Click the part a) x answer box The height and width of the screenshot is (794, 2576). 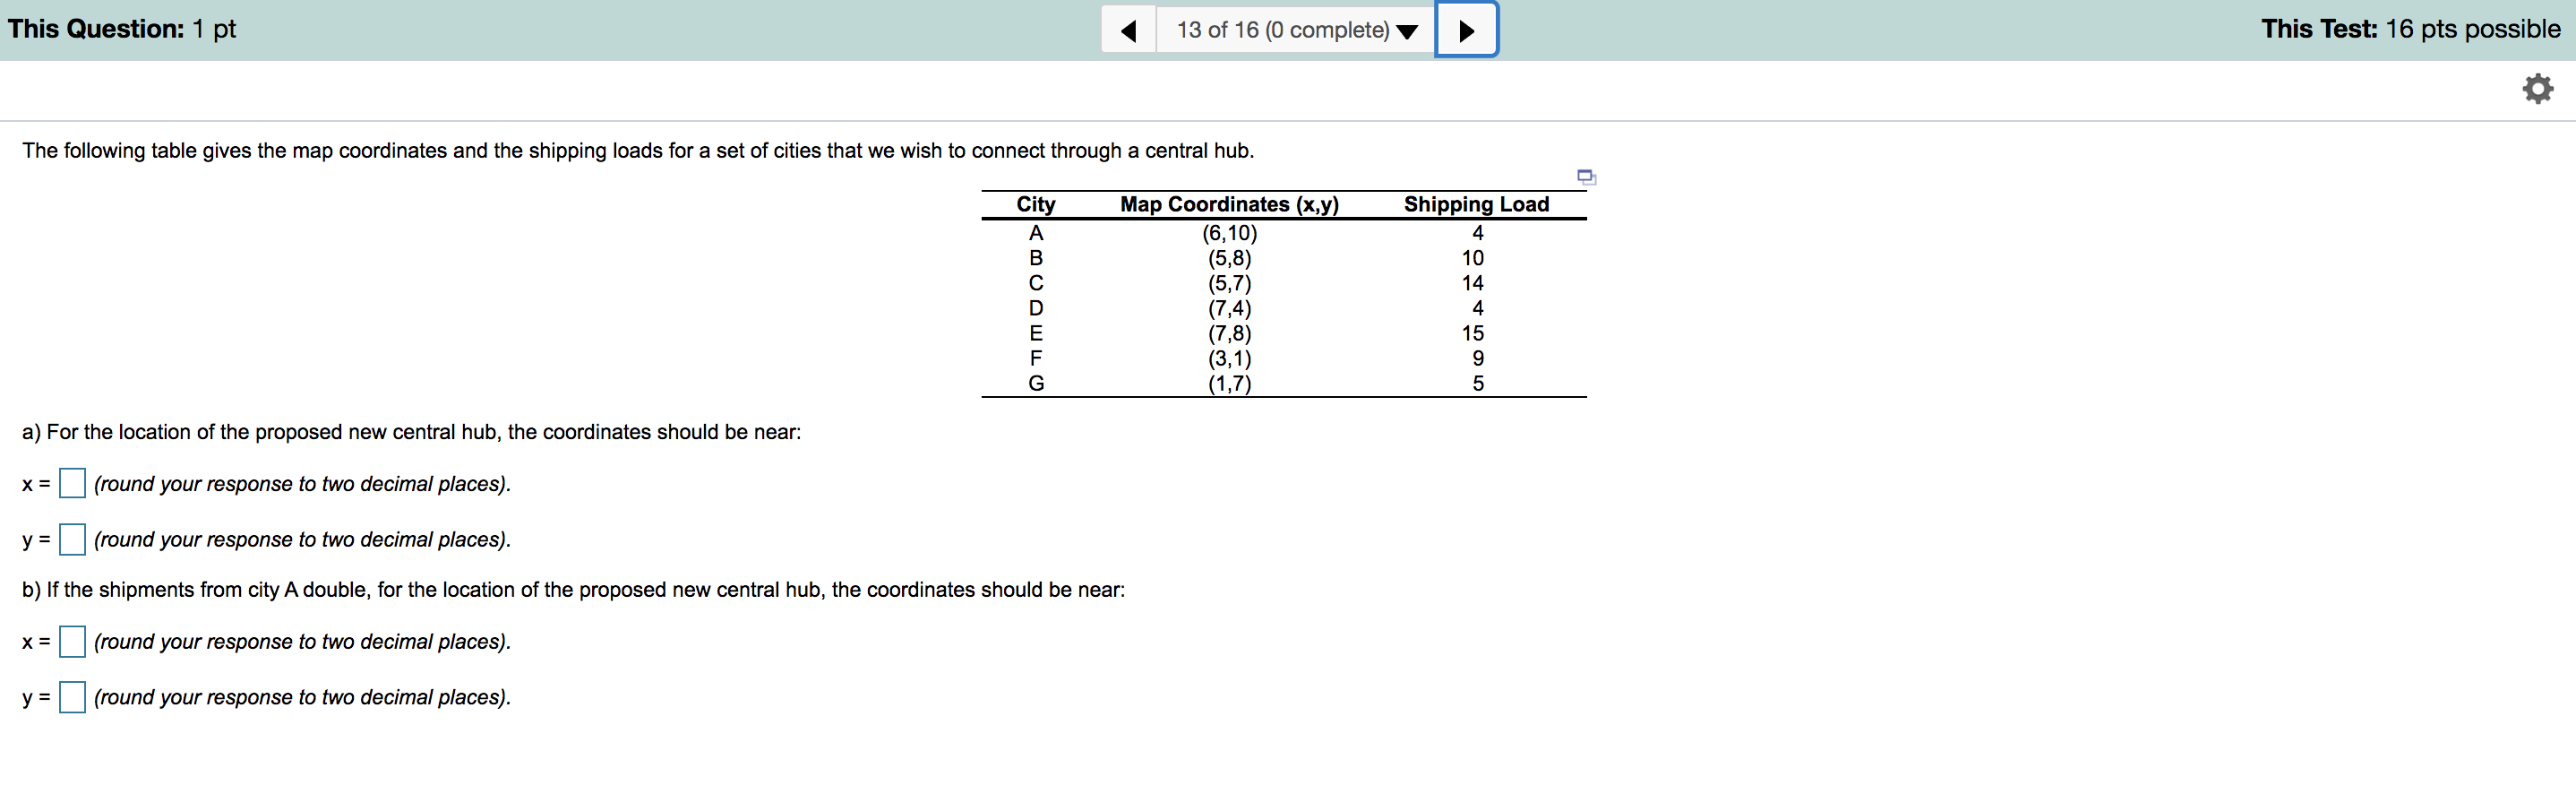[x=72, y=483]
